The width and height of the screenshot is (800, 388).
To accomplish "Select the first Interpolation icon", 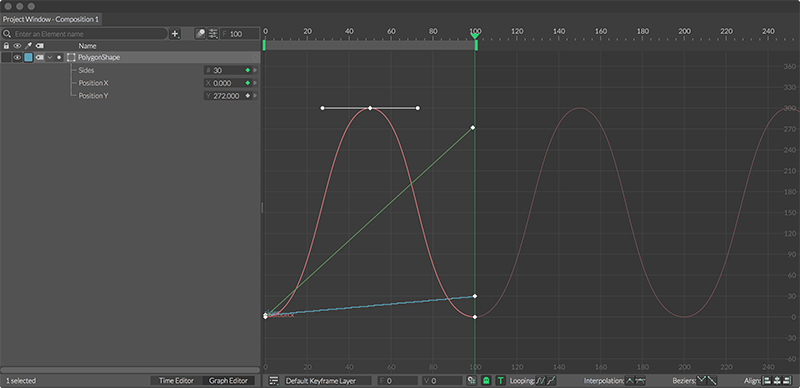I will [x=630, y=380].
